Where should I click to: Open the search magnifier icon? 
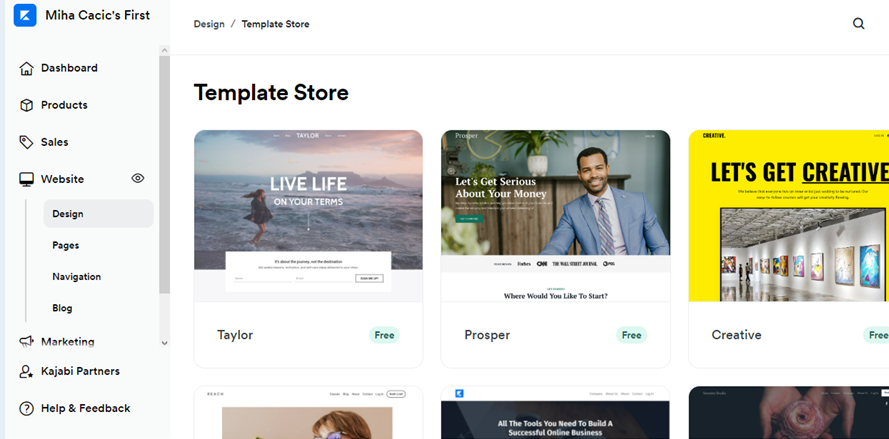point(859,24)
